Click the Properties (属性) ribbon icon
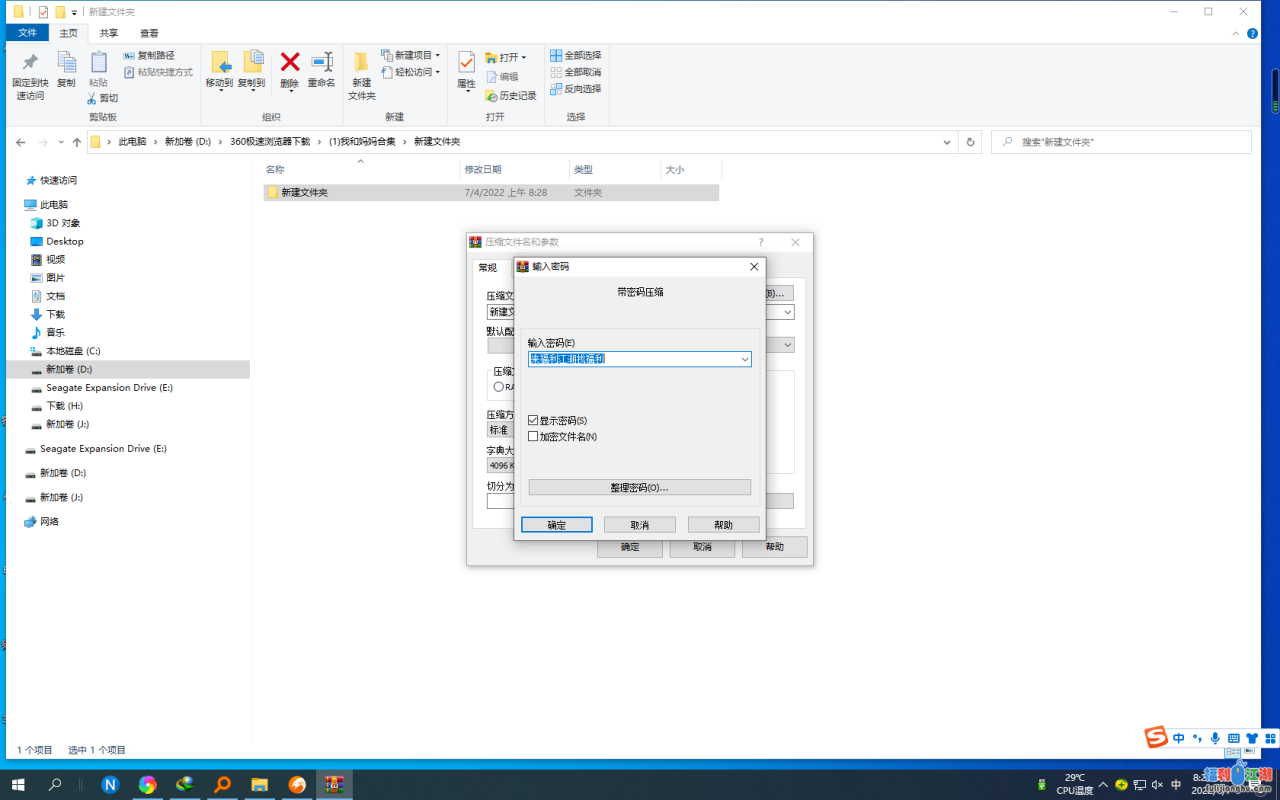This screenshot has height=800, width=1280. click(466, 65)
